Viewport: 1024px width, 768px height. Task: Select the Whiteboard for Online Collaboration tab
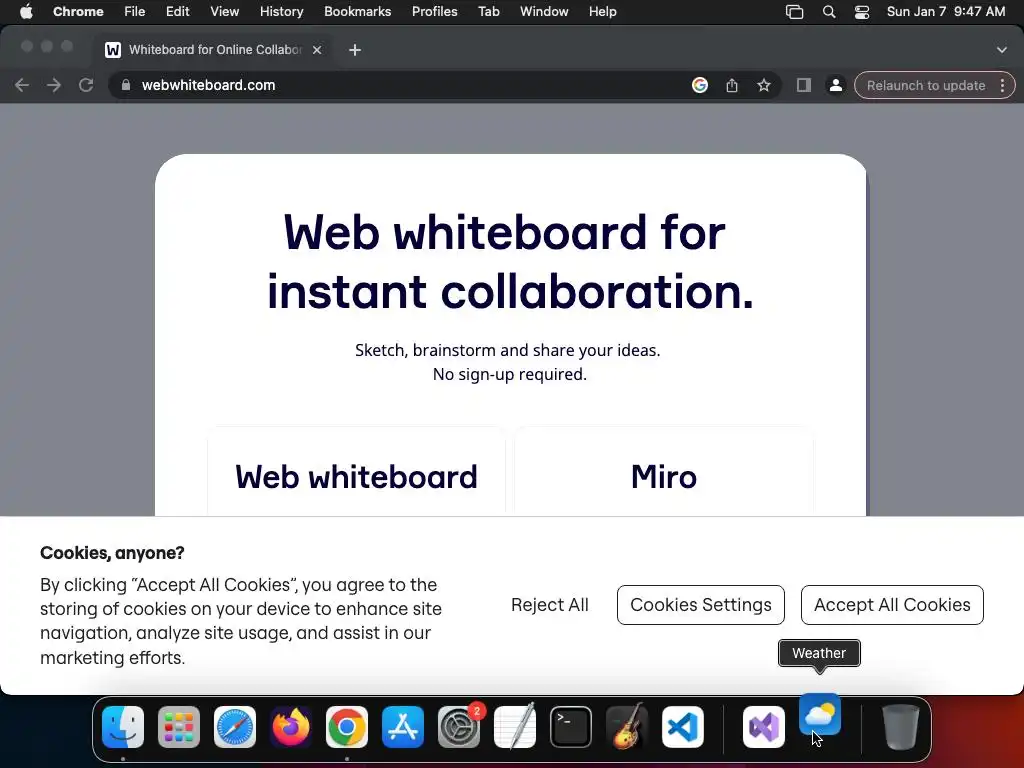click(x=214, y=50)
